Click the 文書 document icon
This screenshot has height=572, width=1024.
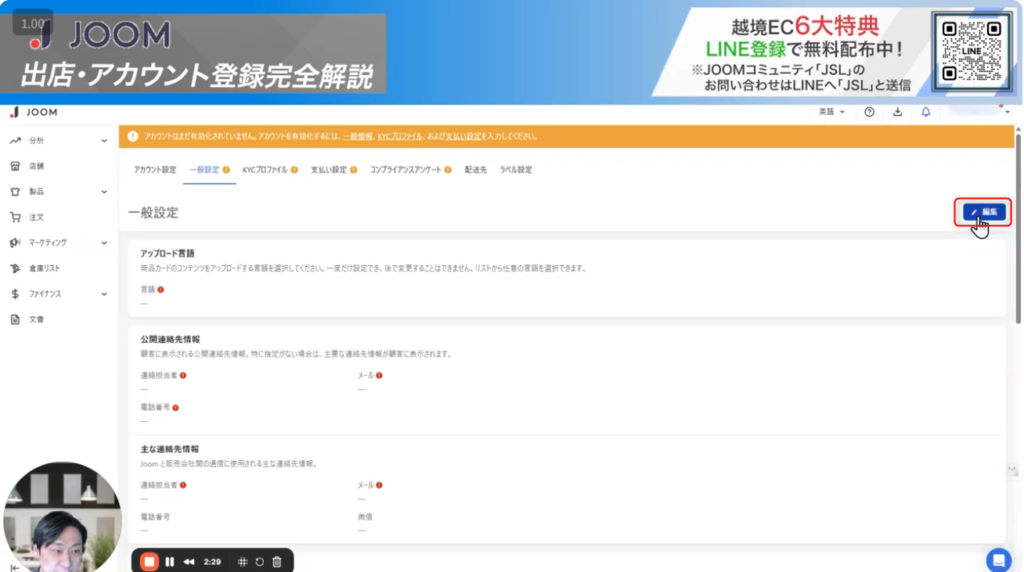pyautogui.click(x=15, y=319)
